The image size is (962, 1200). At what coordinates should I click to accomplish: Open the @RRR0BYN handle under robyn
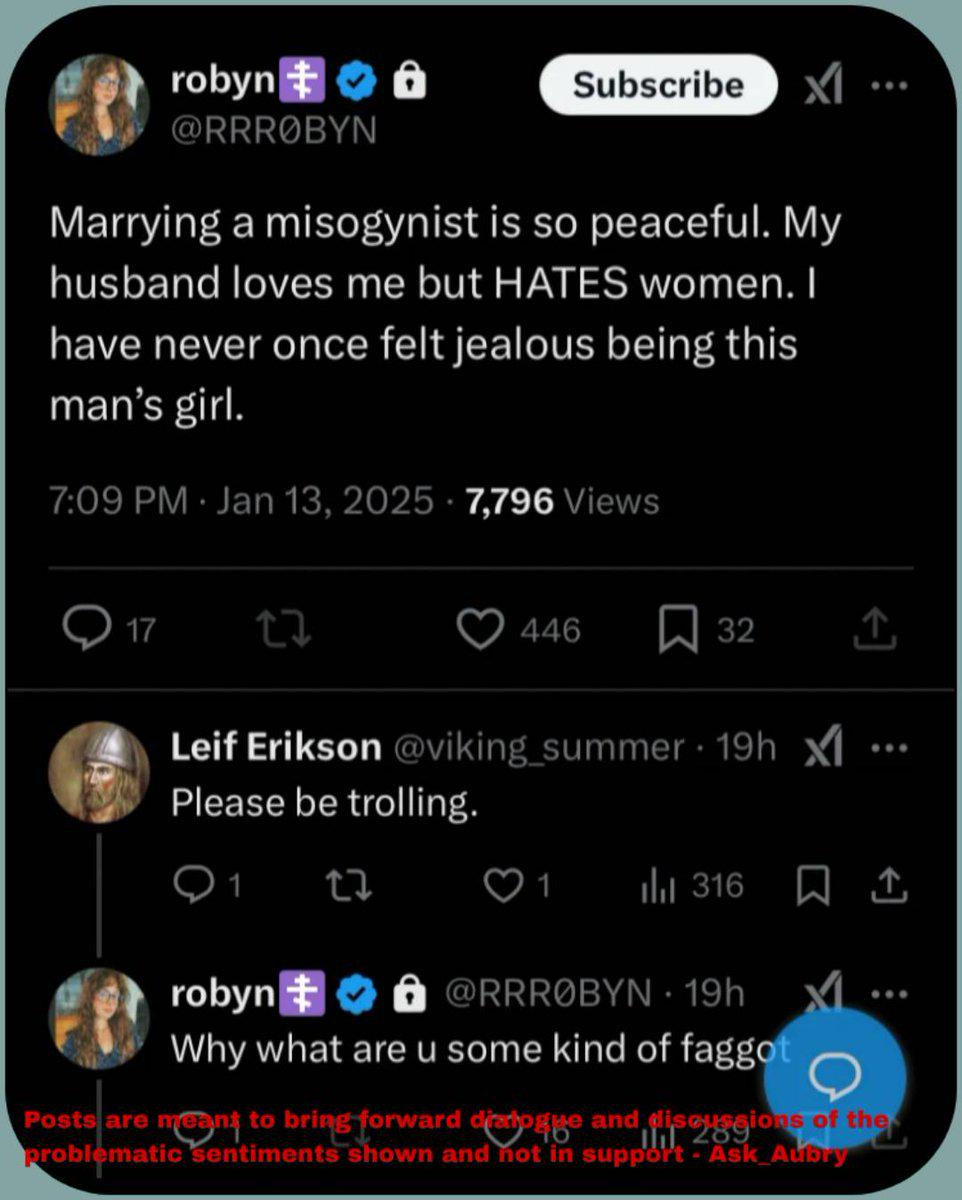(x=274, y=131)
